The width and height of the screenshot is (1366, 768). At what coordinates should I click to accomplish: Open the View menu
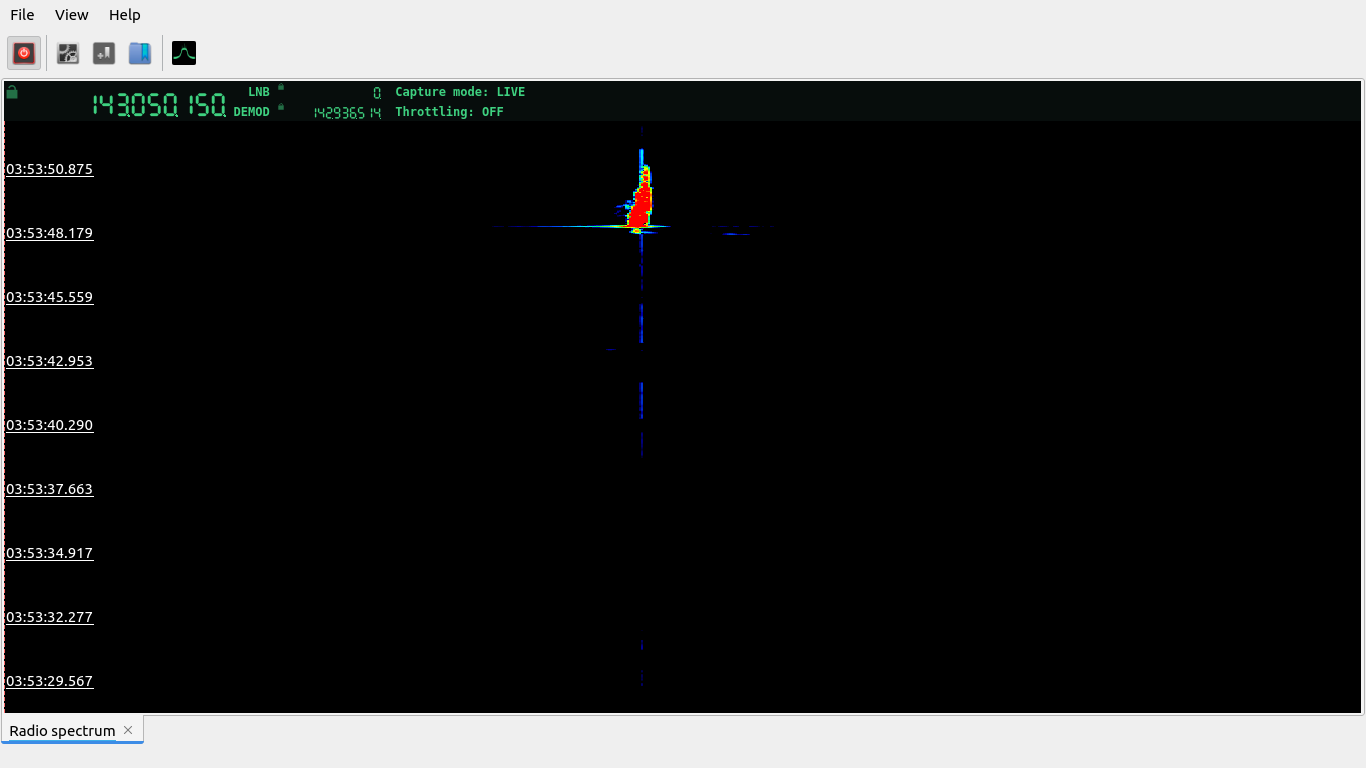pyautogui.click(x=72, y=15)
